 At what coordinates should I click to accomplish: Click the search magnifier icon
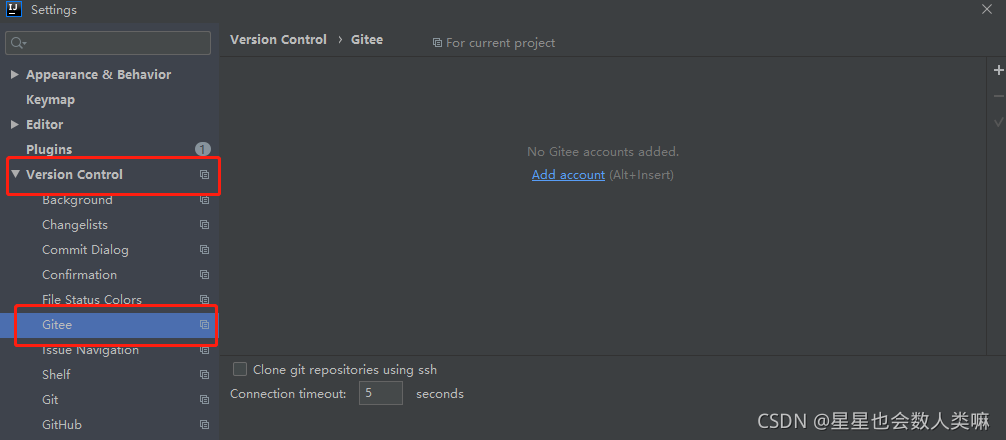[17, 43]
